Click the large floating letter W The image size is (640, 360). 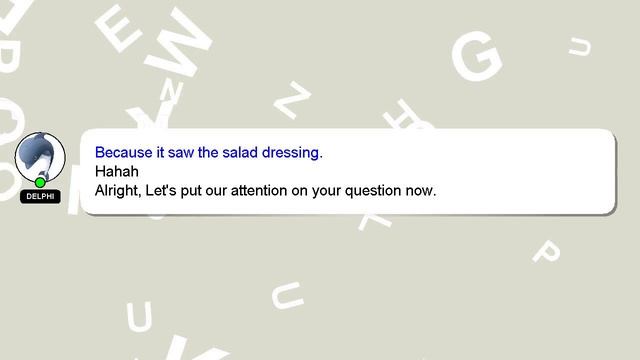178,43
